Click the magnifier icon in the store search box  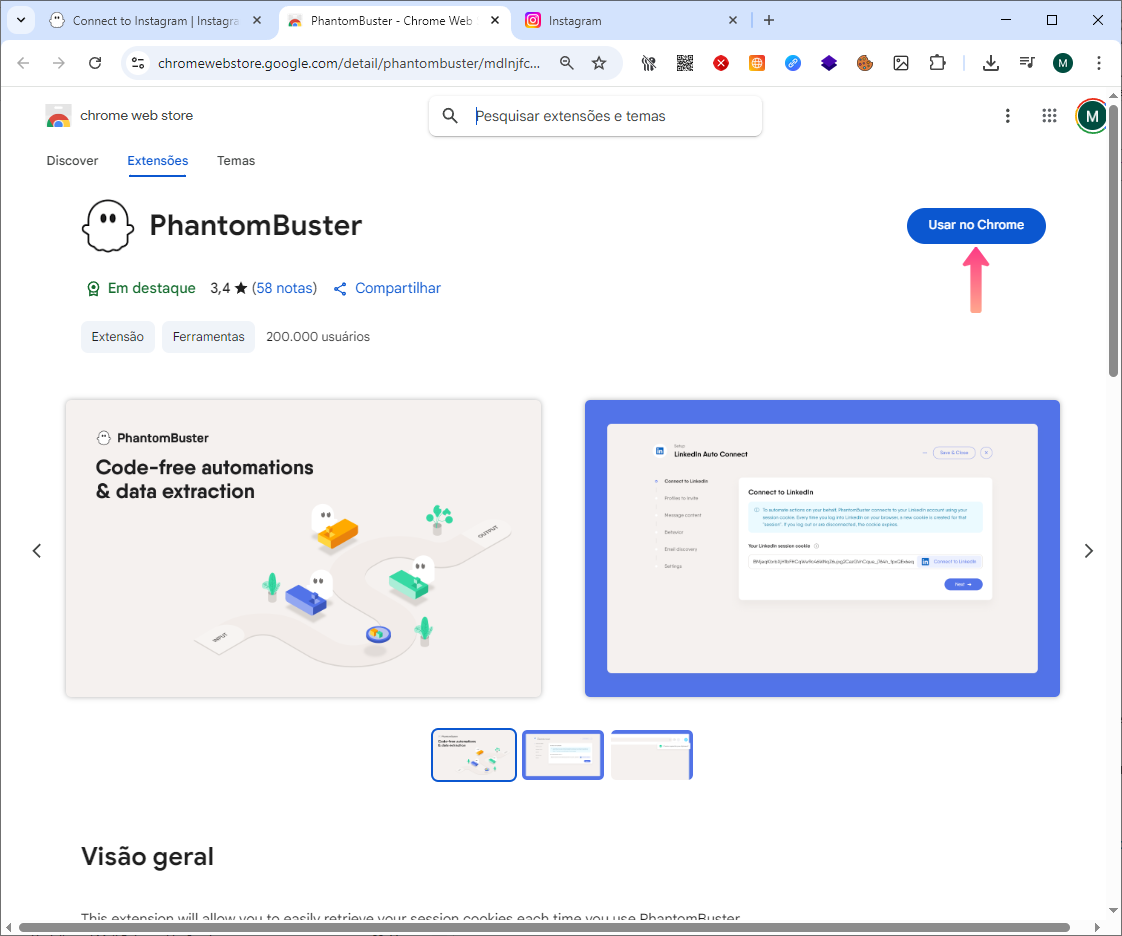[x=449, y=116]
